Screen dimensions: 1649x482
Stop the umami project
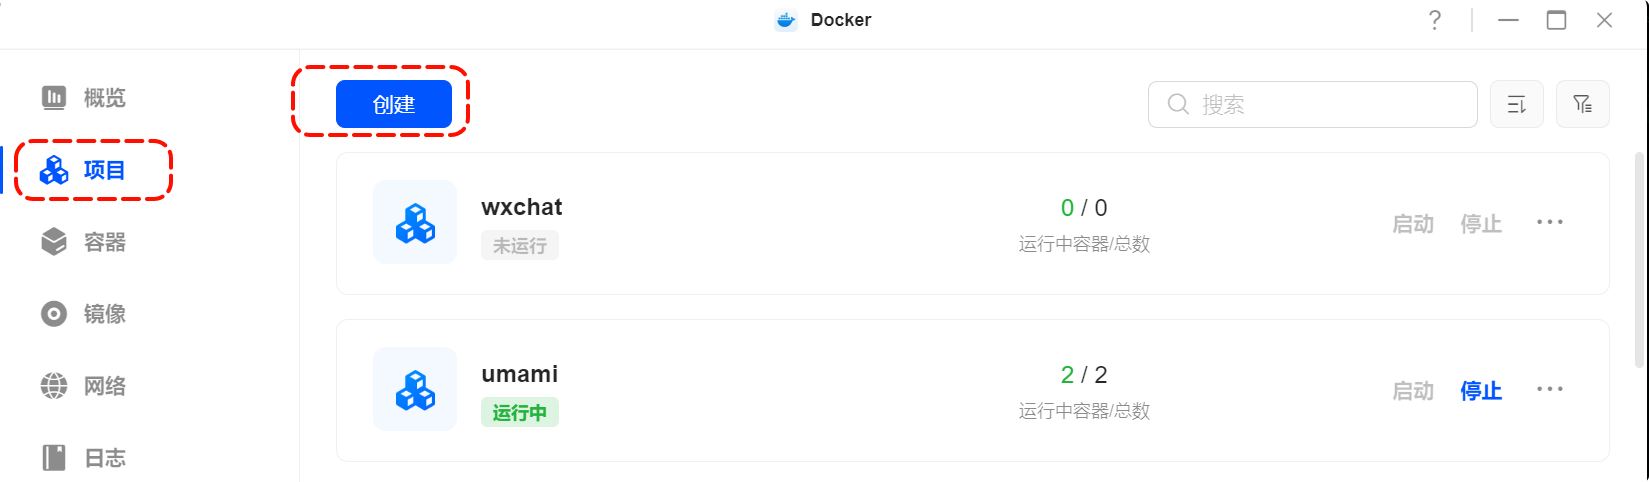pyautogui.click(x=1481, y=391)
